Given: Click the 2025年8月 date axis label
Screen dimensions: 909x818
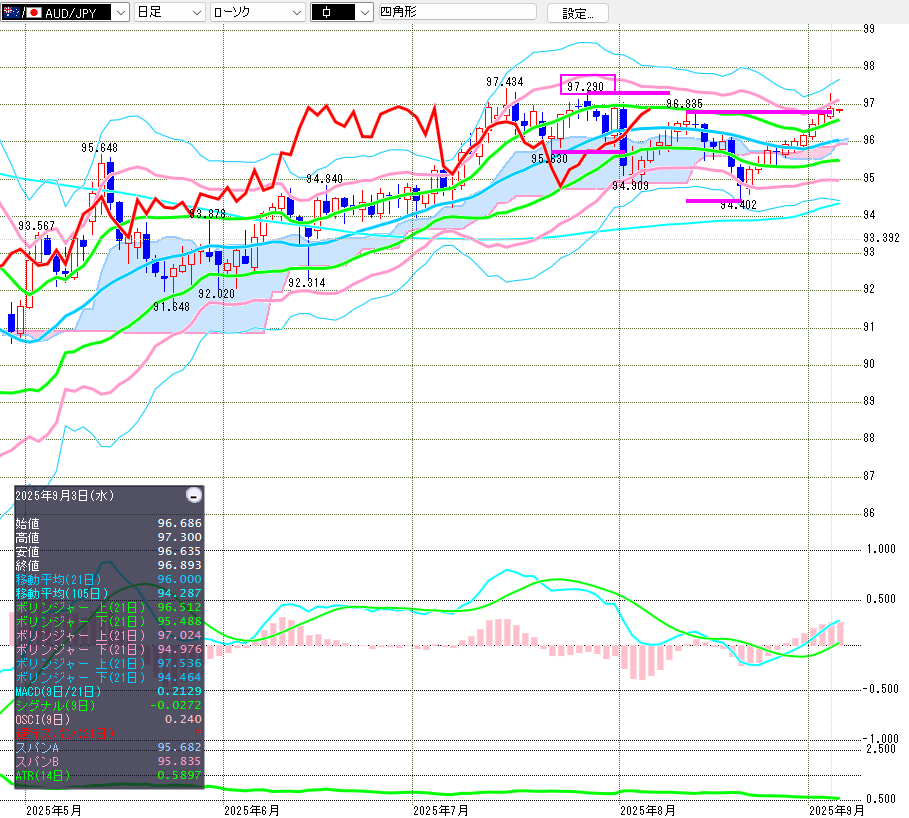Looking at the screenshot, I should (x=648, y=810).
